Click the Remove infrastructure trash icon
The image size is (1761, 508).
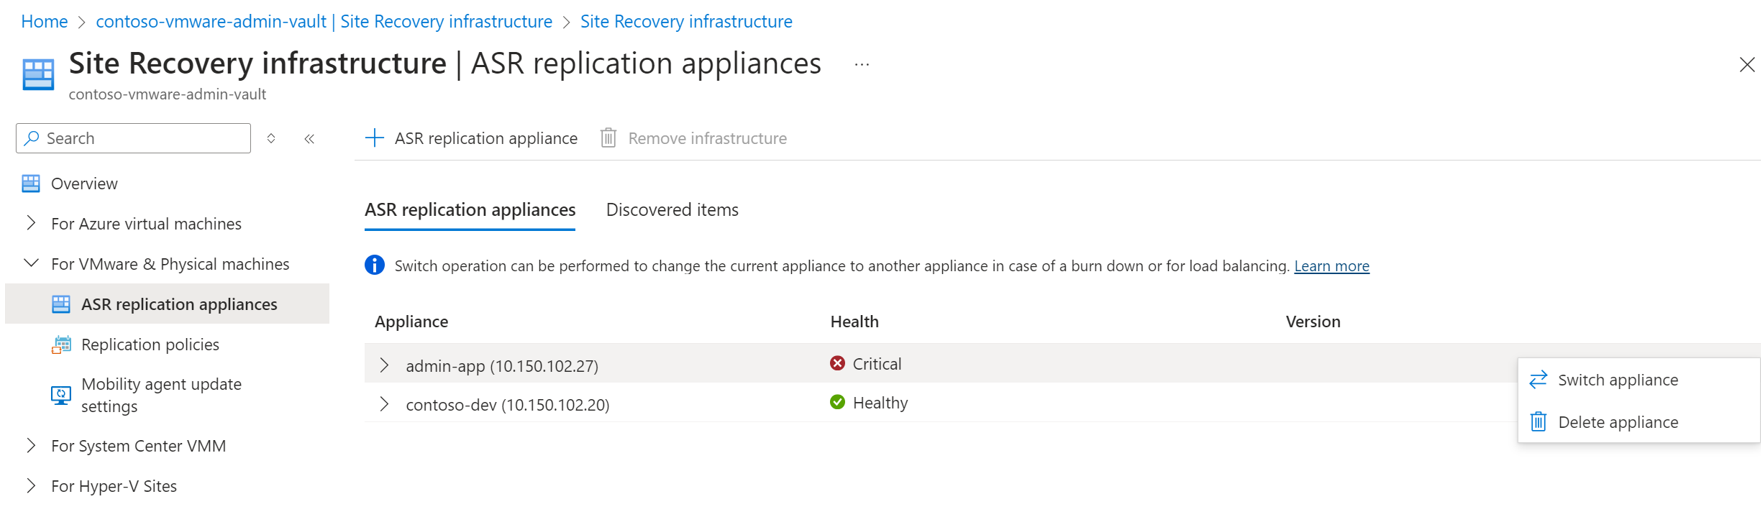tap(608, 138)
